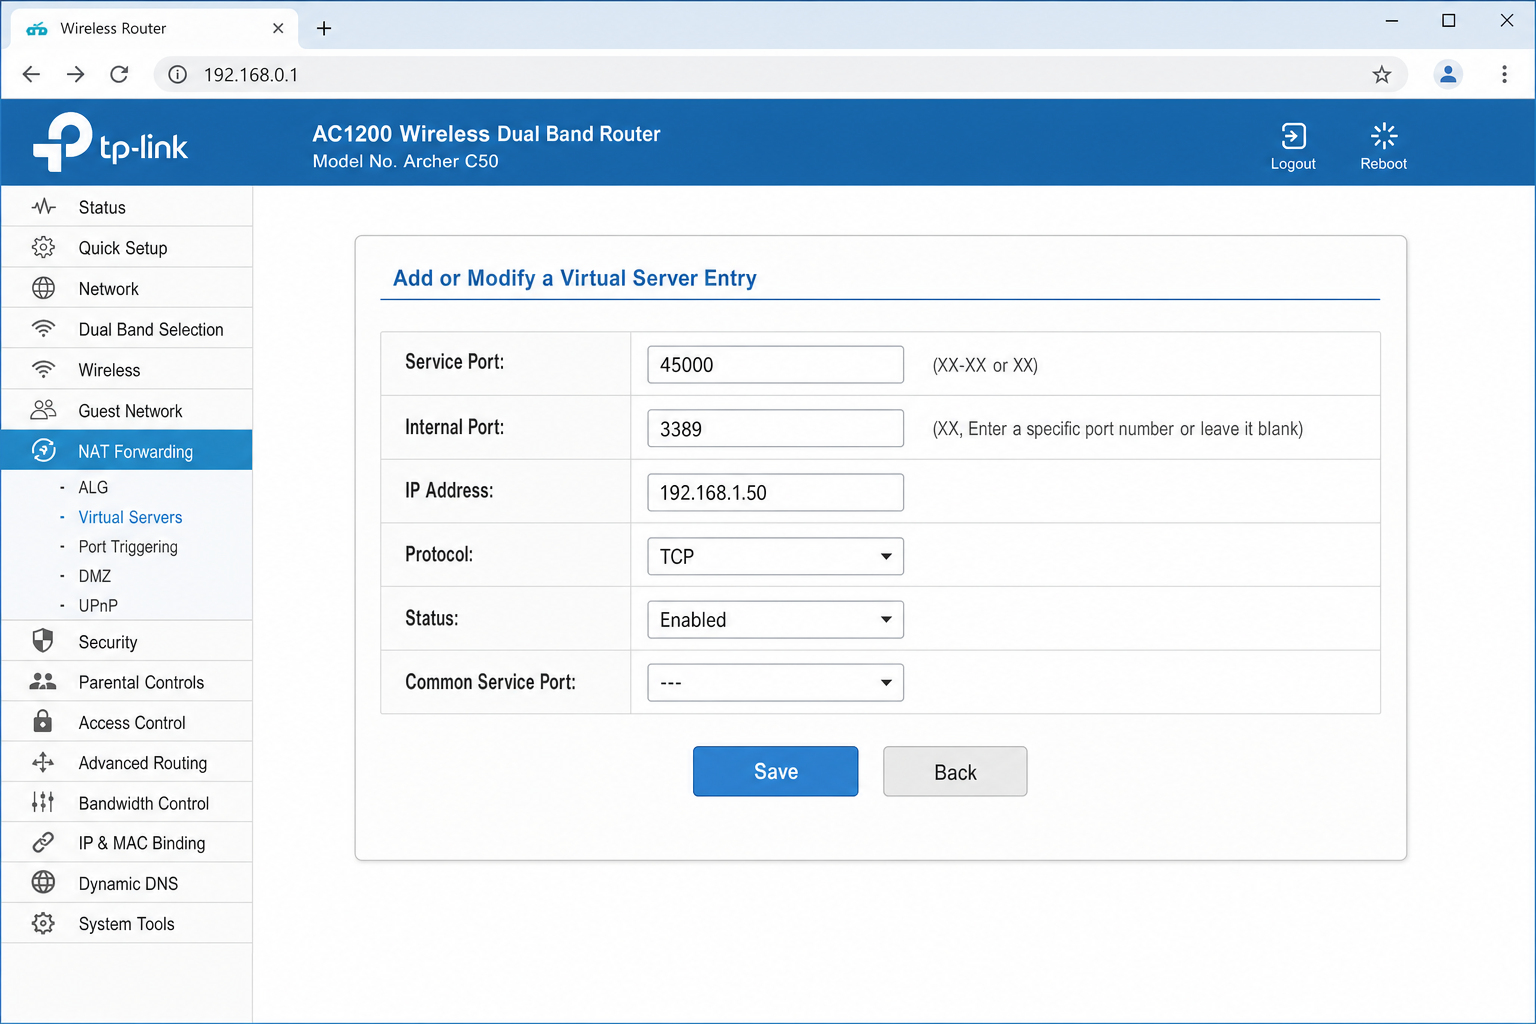1536x1024 pixels.
Task: Click the Internal Port field containing 3389
Action: (x=776, y=428)
